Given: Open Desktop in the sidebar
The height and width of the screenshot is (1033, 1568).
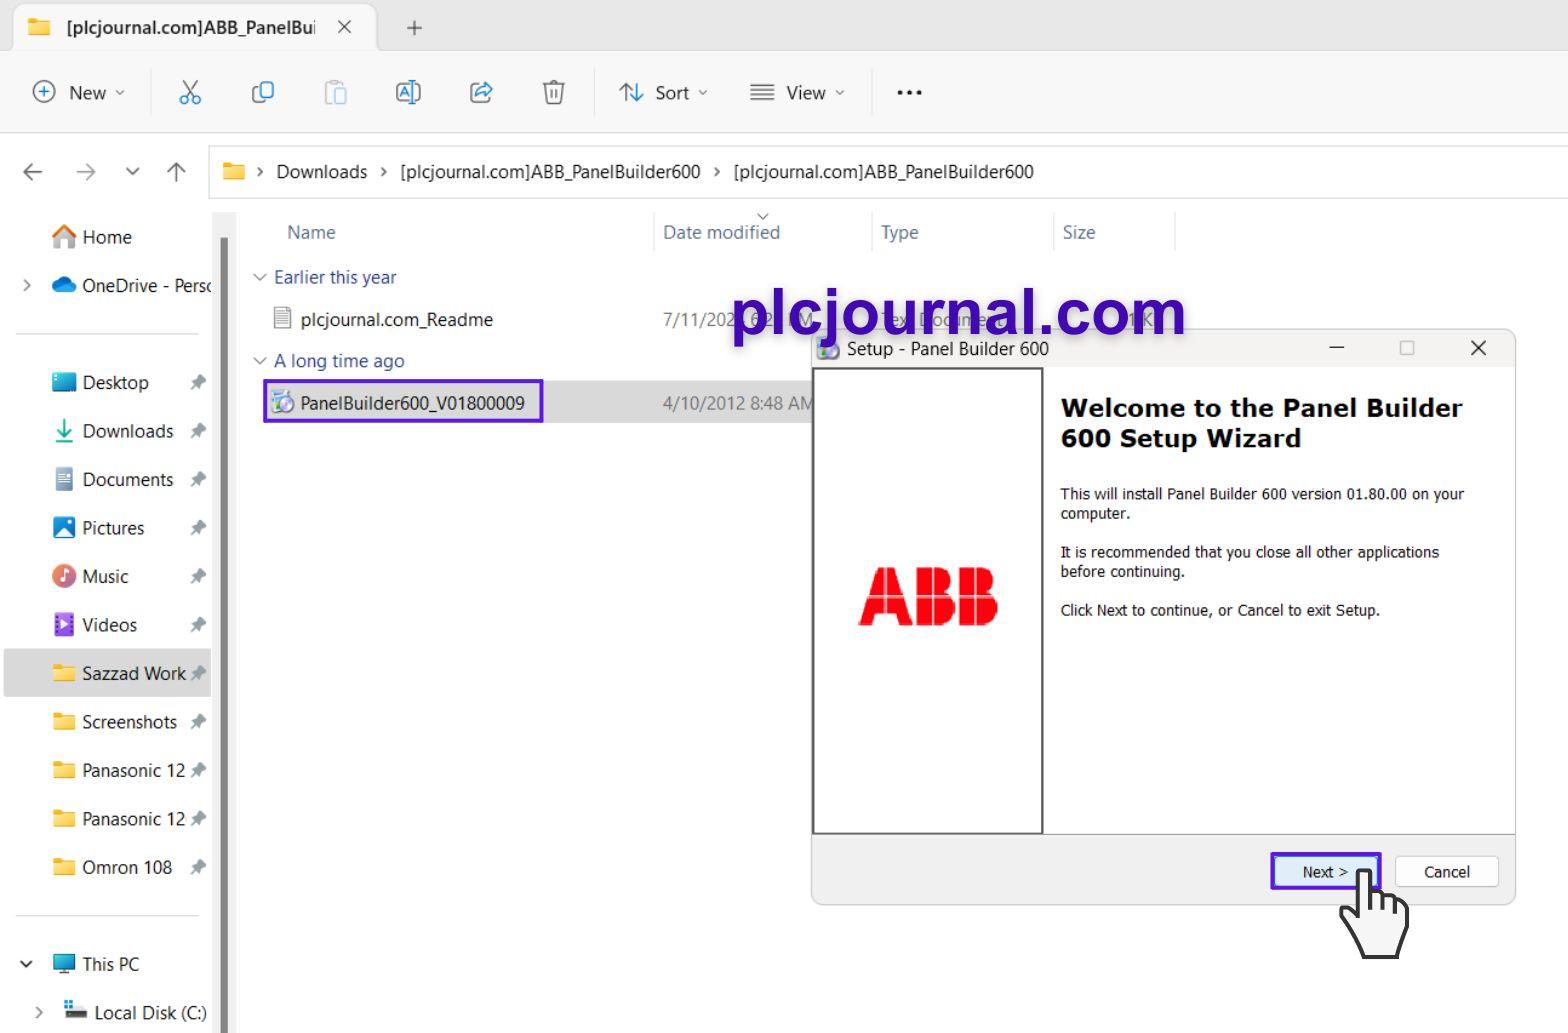Looking at the screenshot, I should point(115,382).
